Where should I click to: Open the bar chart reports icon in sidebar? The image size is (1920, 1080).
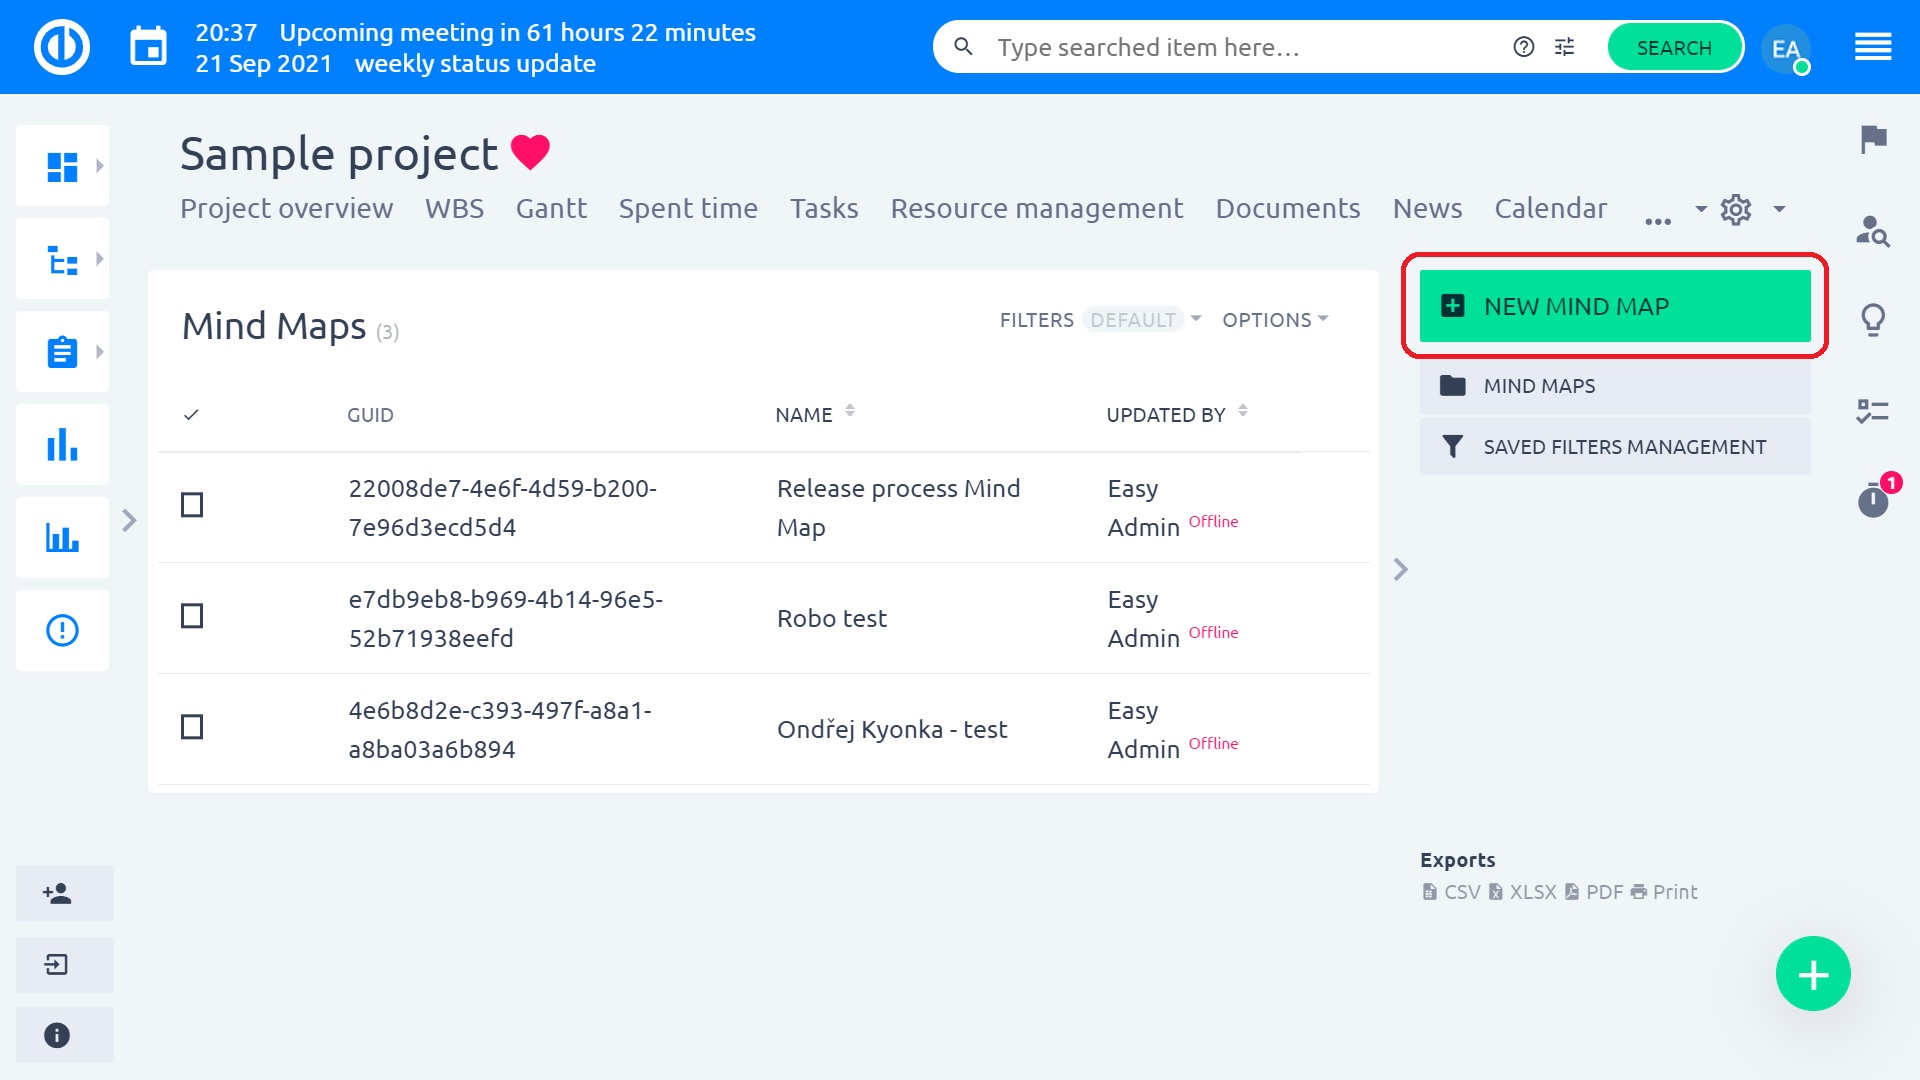coord(62,444)
